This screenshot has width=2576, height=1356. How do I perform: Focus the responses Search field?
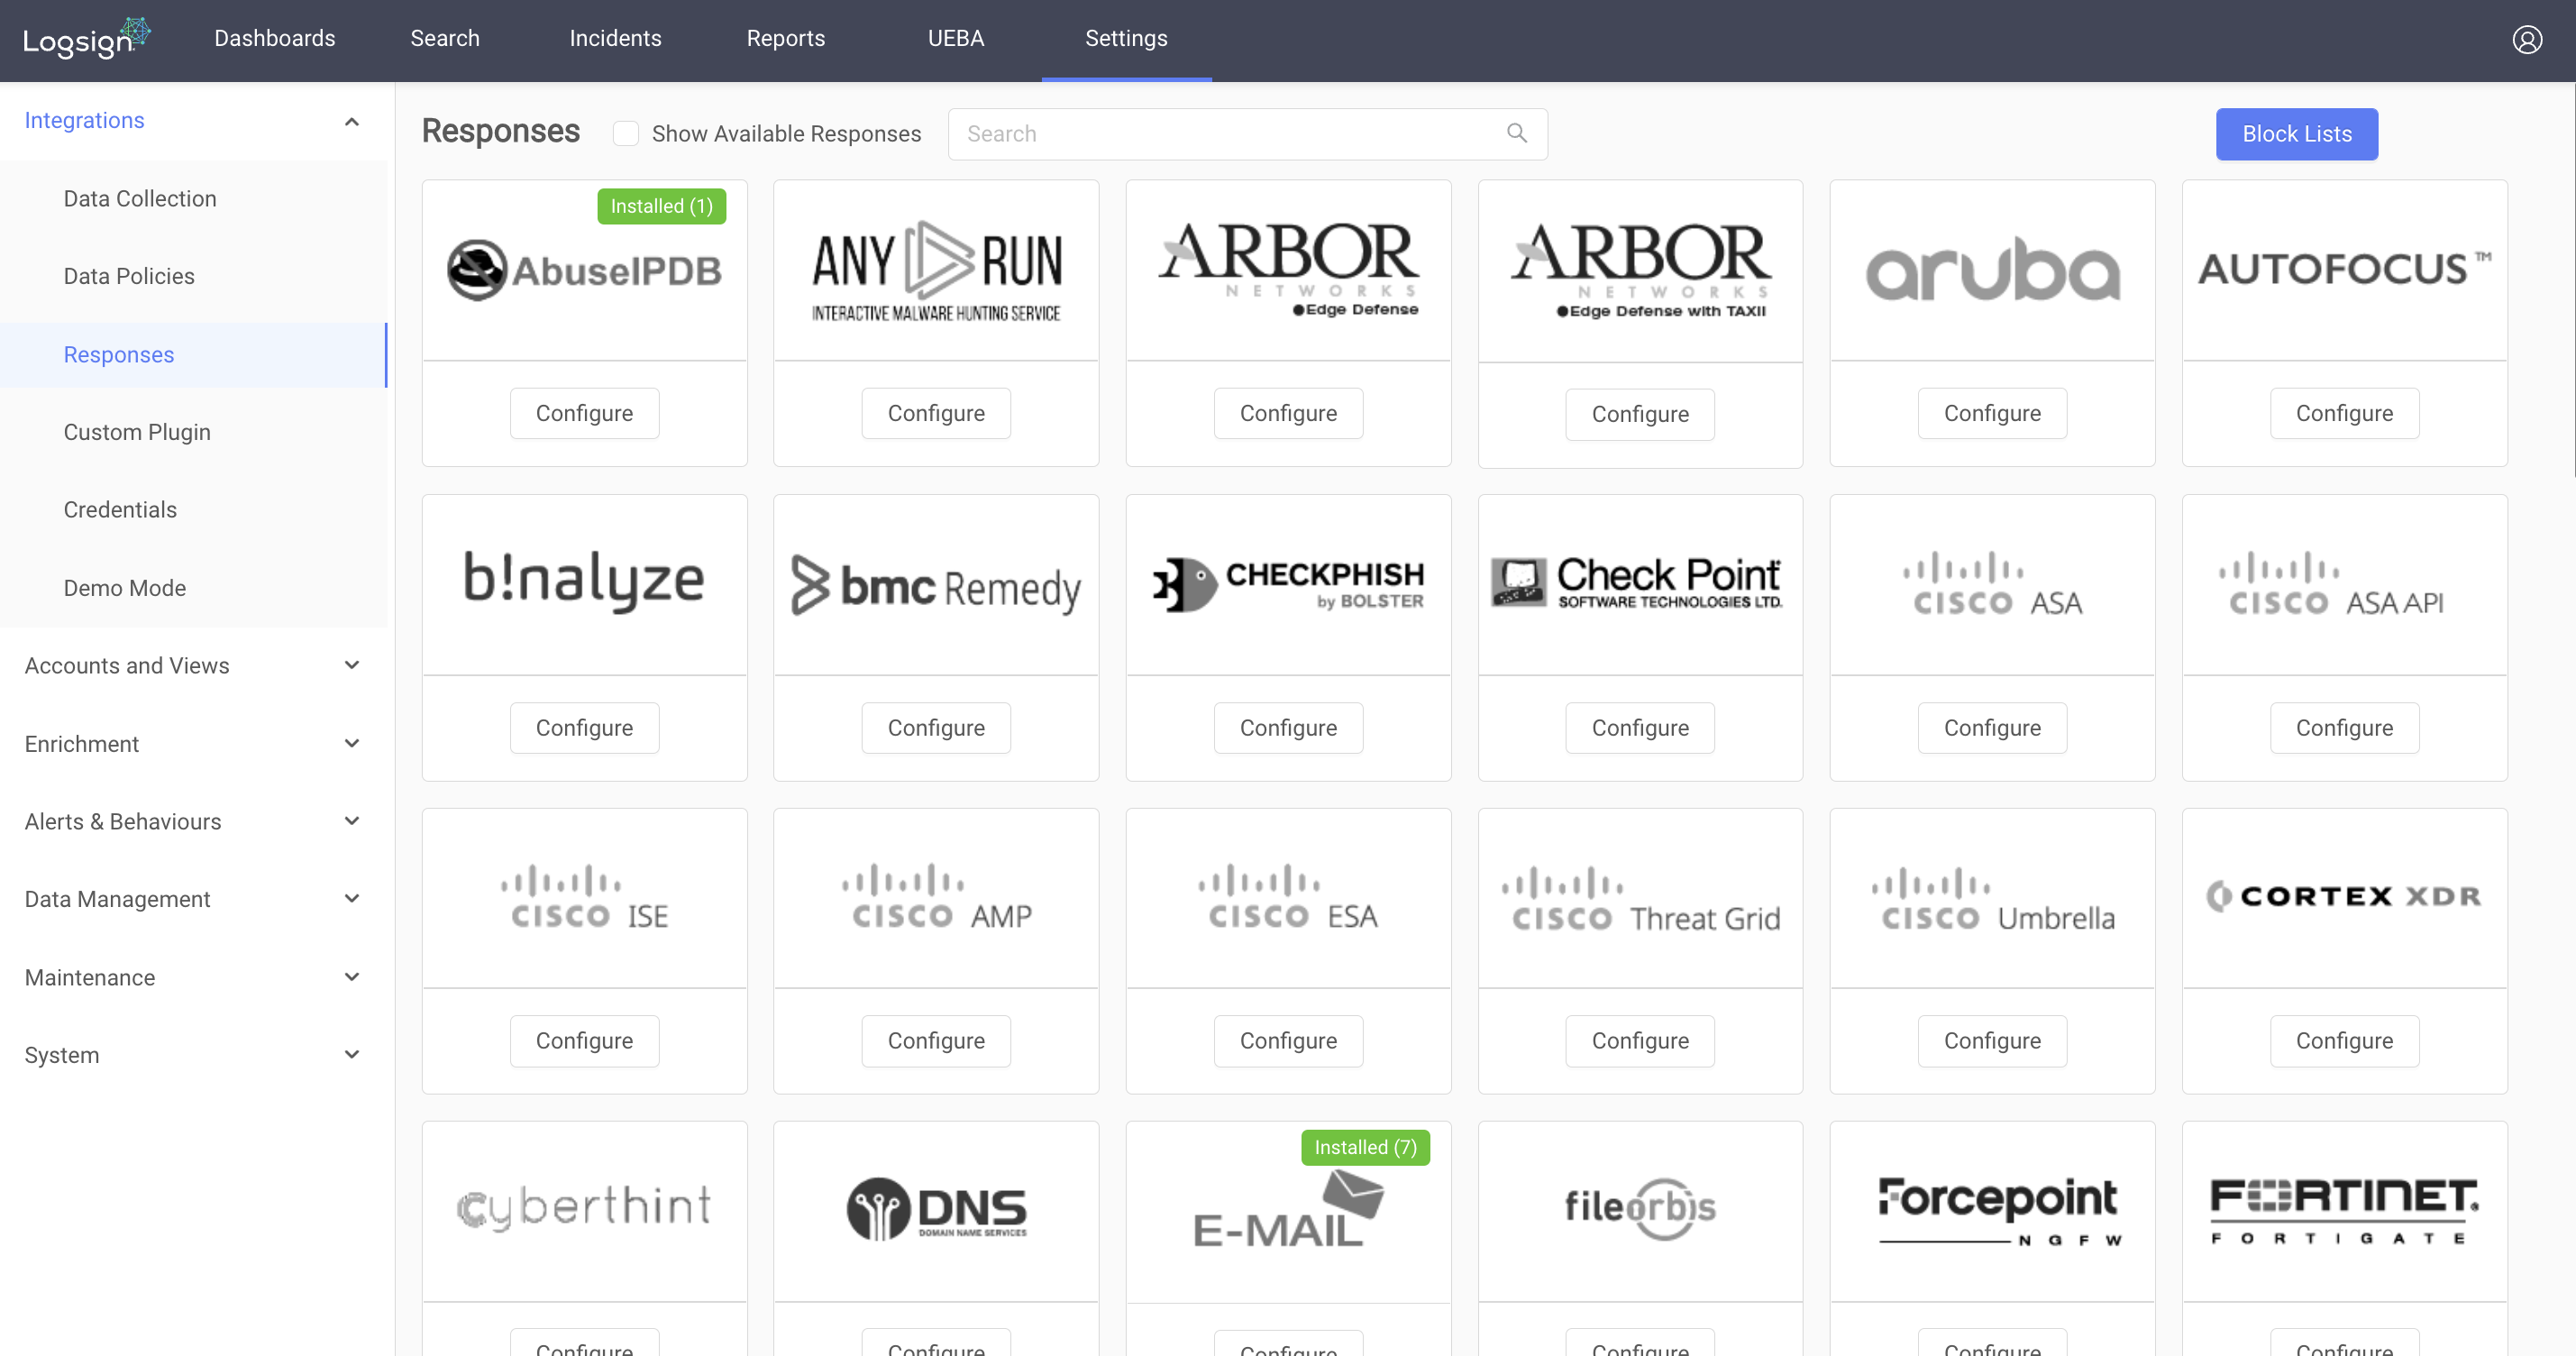pyautogui.click(x=1247, y=133)
